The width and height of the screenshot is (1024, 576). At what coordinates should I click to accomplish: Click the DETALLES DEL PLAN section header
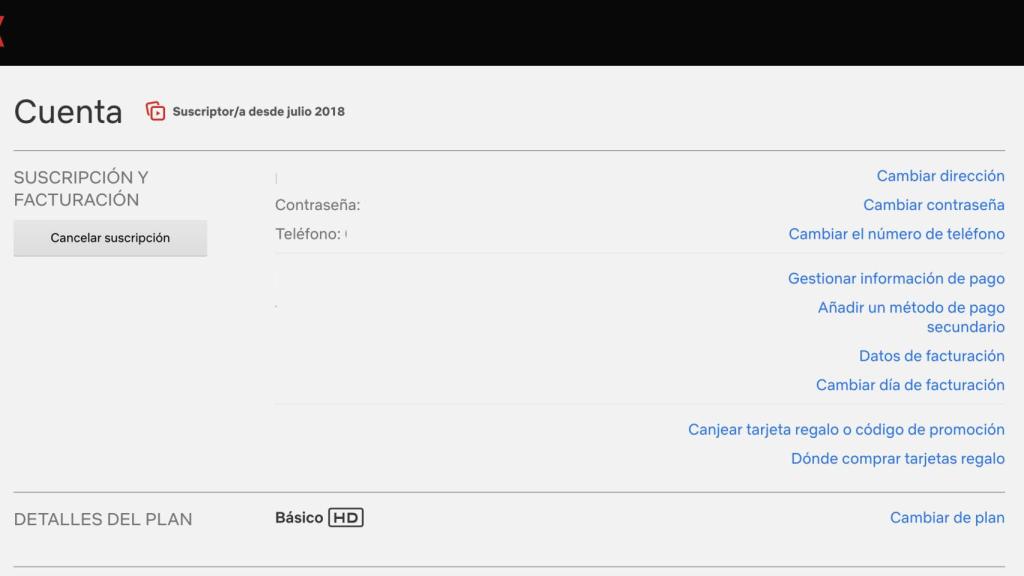click(103, 519)
